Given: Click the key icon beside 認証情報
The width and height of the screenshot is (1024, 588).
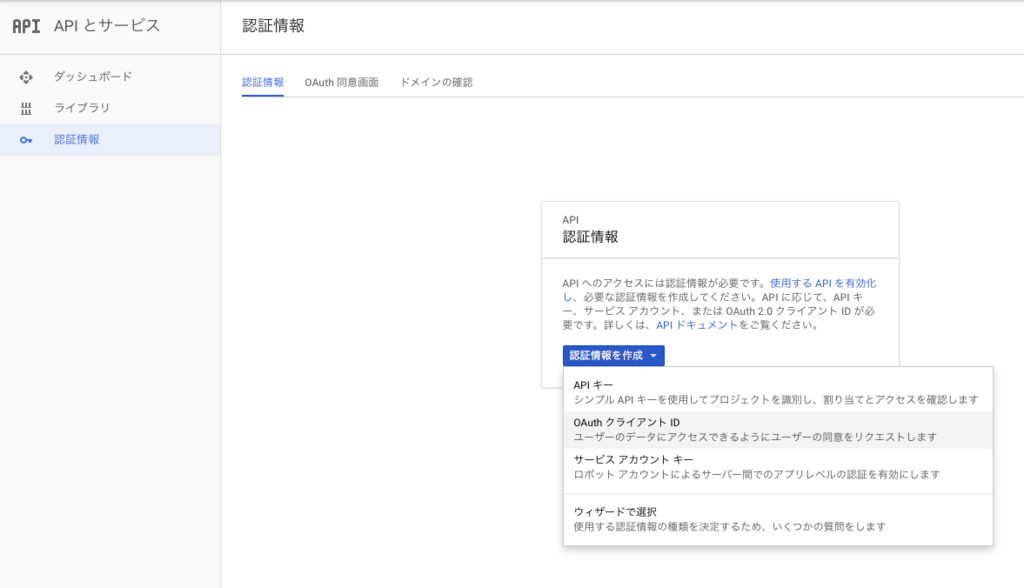Looking at the screenshot, I should pos(26,140).
